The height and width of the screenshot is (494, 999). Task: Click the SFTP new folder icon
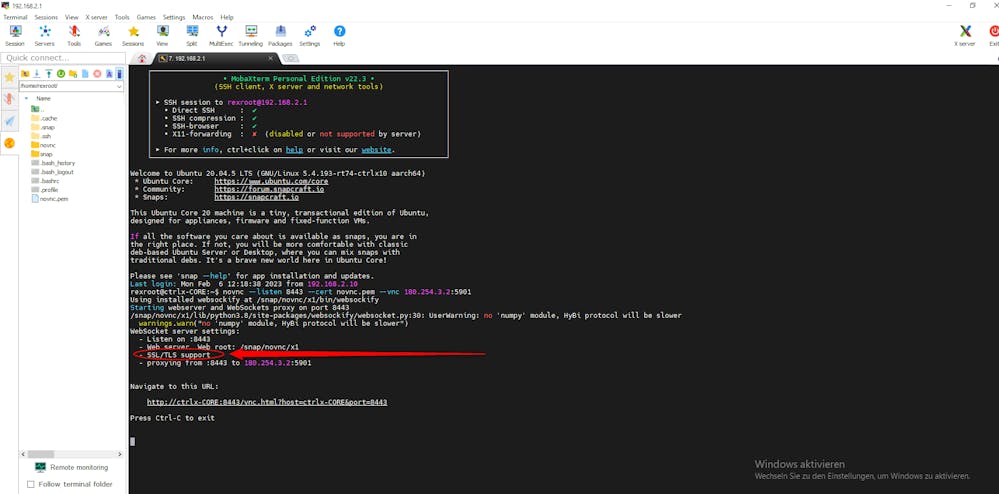pos(73,74)
